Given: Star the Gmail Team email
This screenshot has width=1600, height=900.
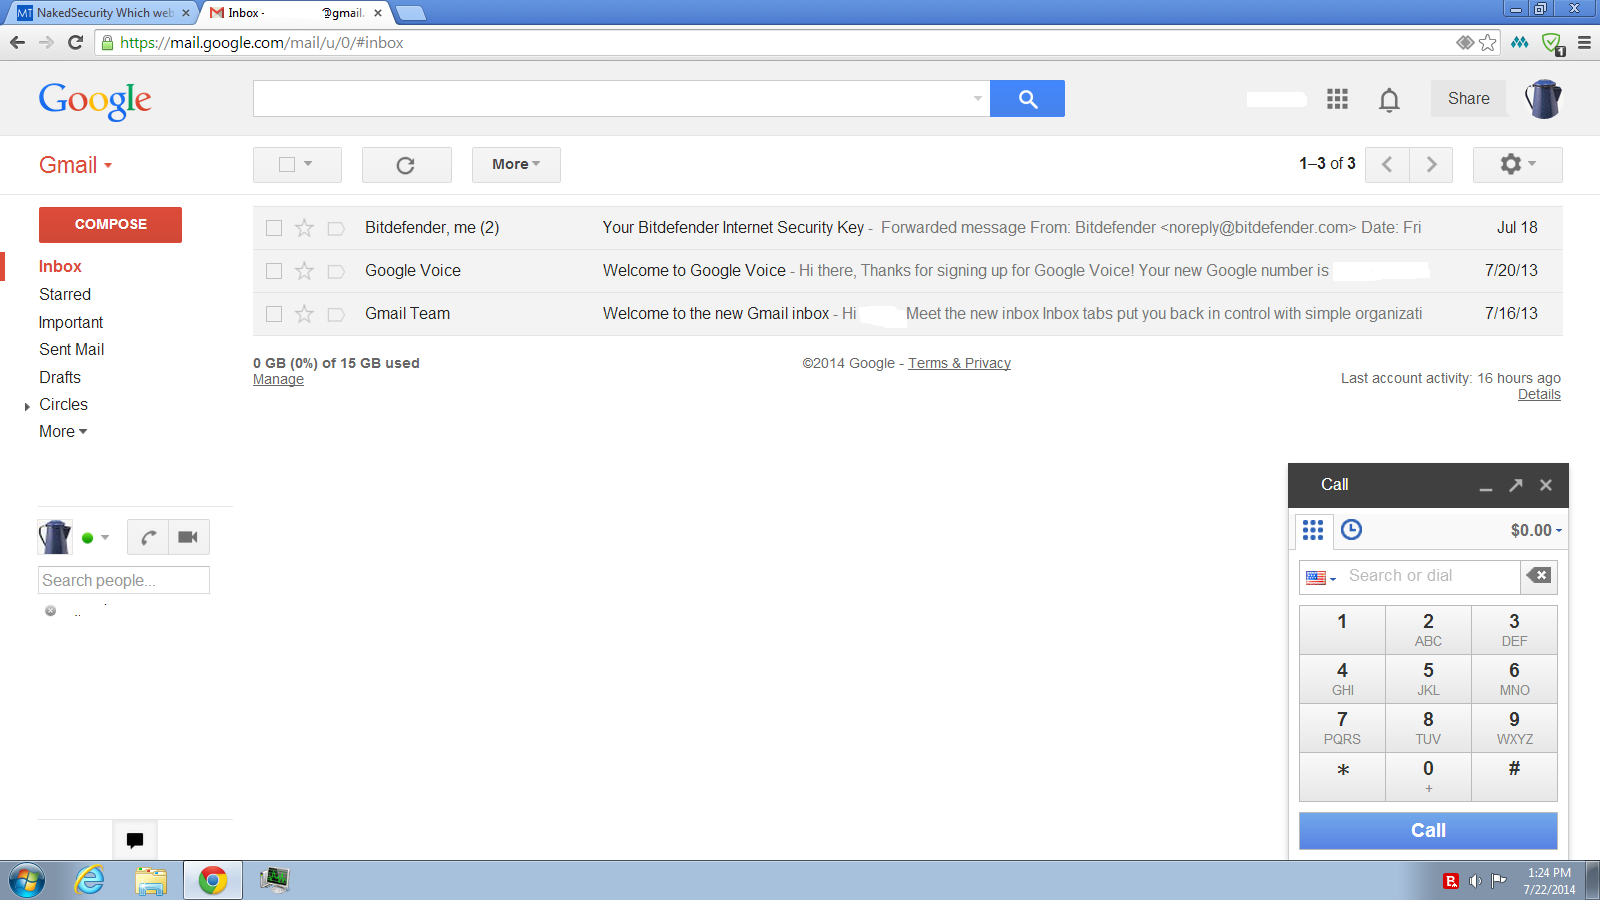Looking at the screenshot, I should pos(305,314).
